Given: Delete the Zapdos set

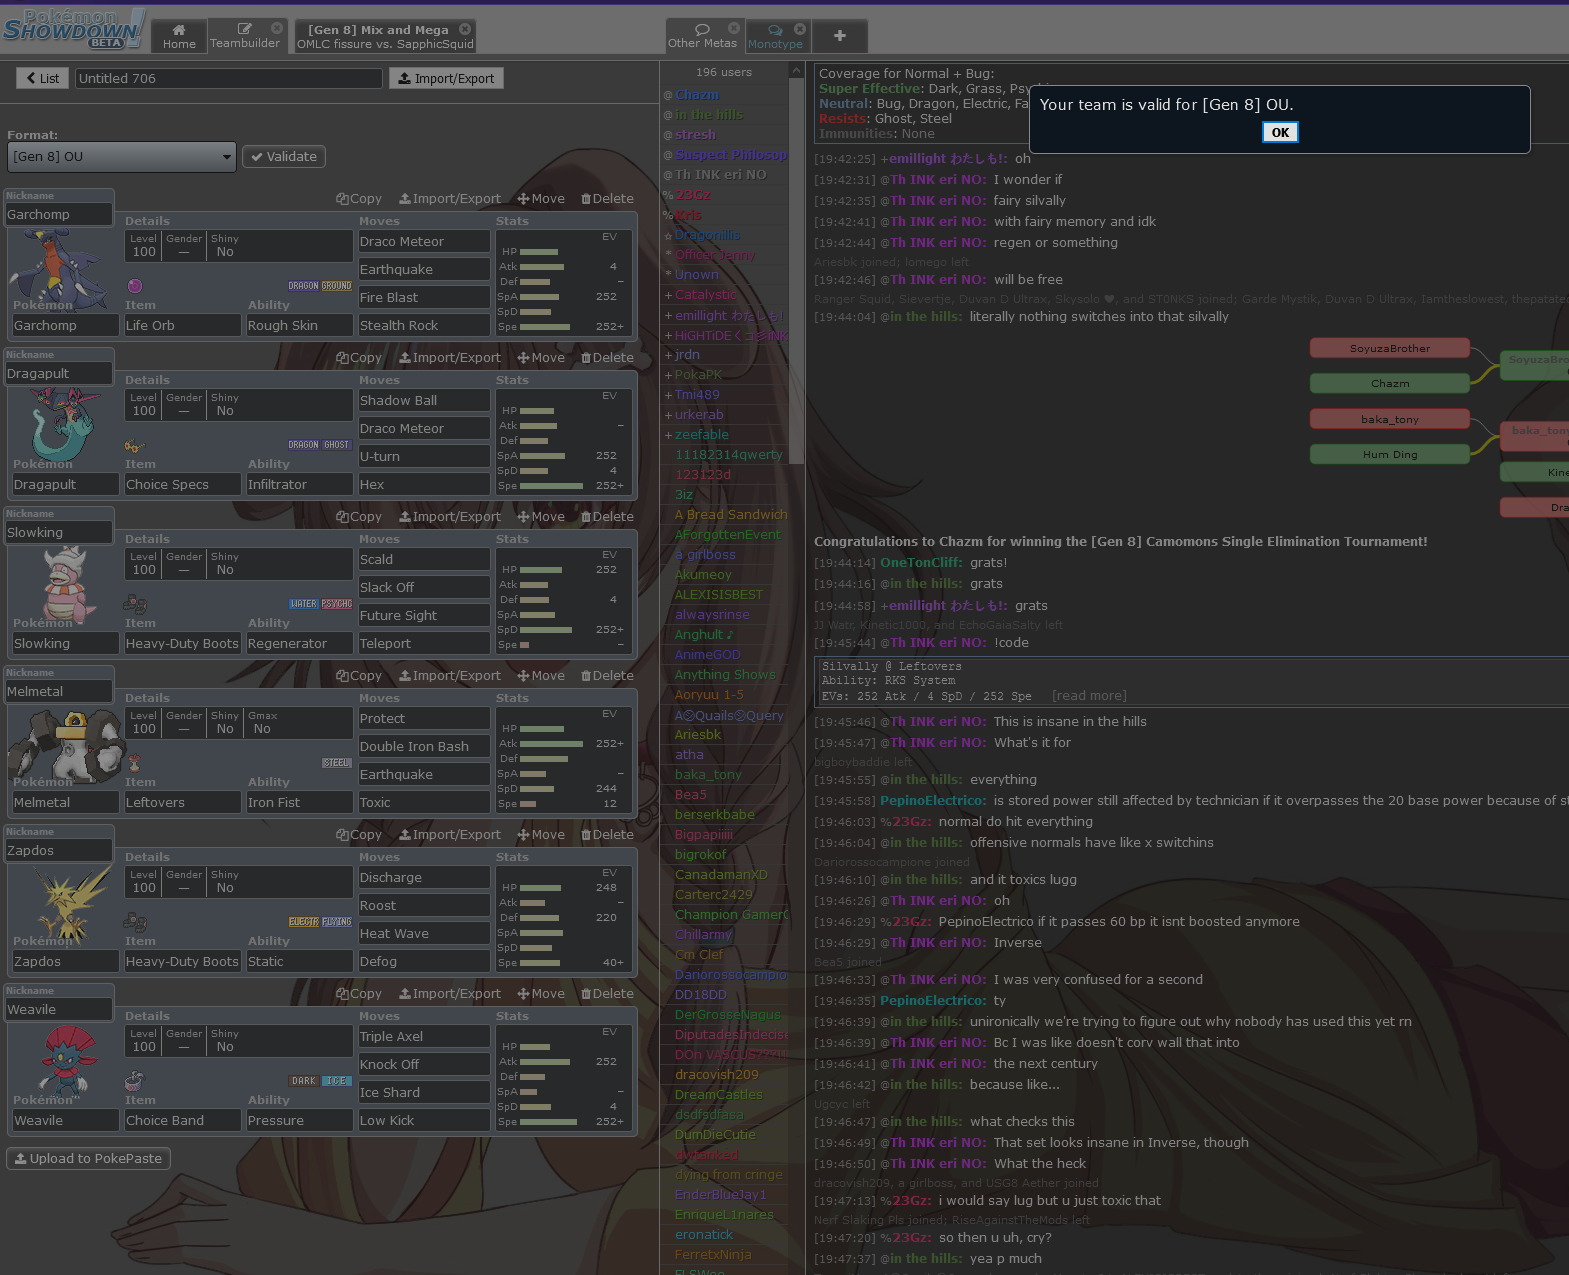Looking at the screenshot, I should [607, 835].
